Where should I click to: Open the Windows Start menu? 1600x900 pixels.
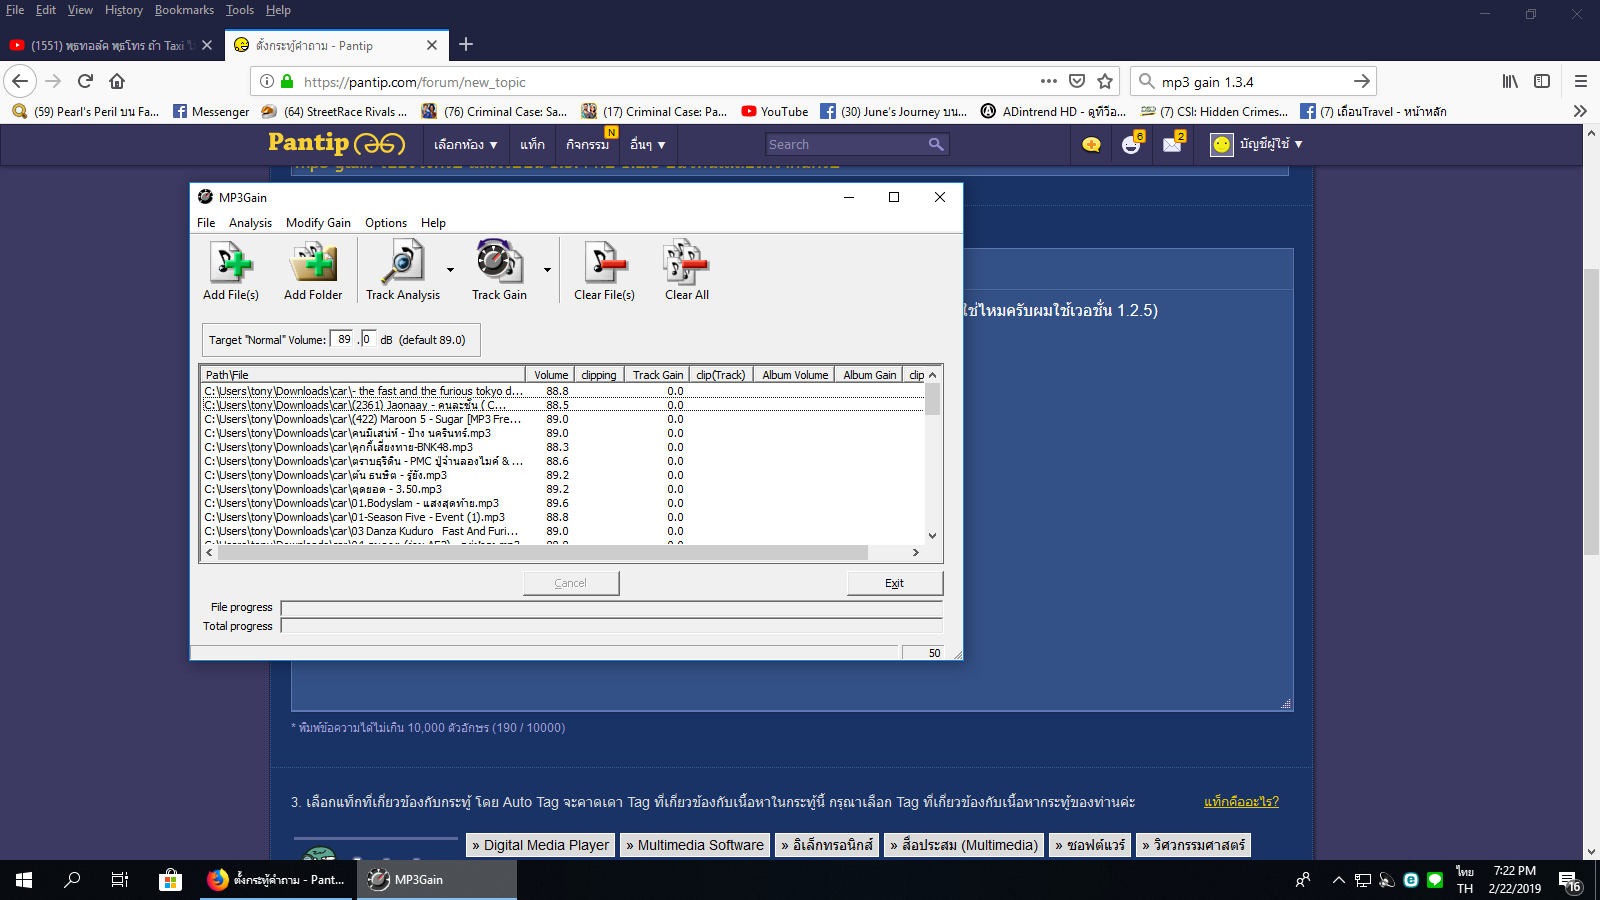pos(24,880)
